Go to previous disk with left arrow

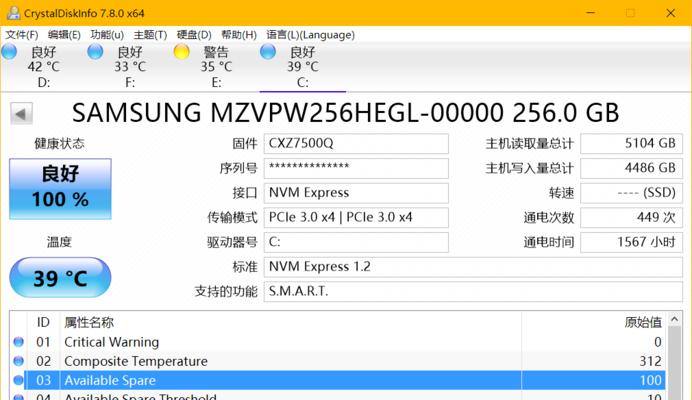(22, 114)
